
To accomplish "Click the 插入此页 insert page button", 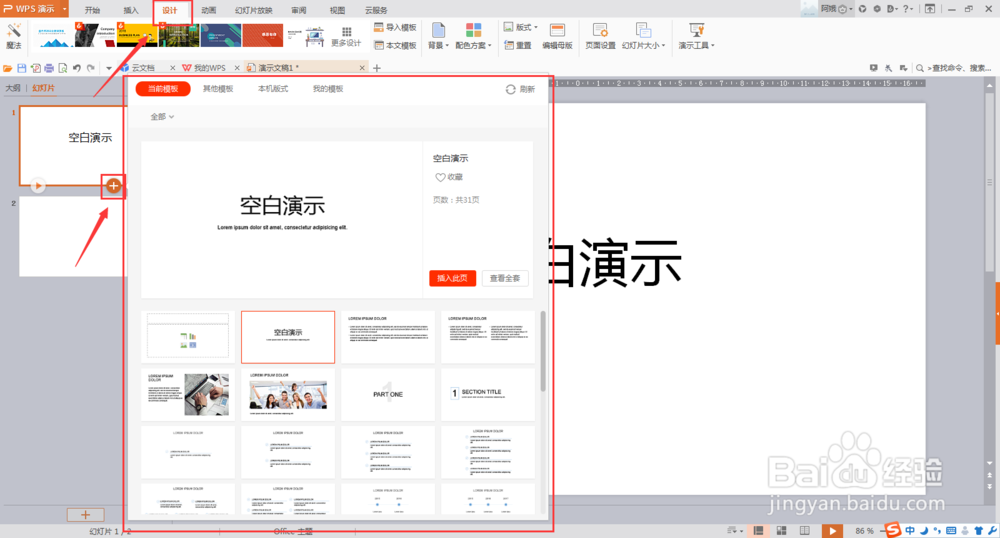I will 452,278.
